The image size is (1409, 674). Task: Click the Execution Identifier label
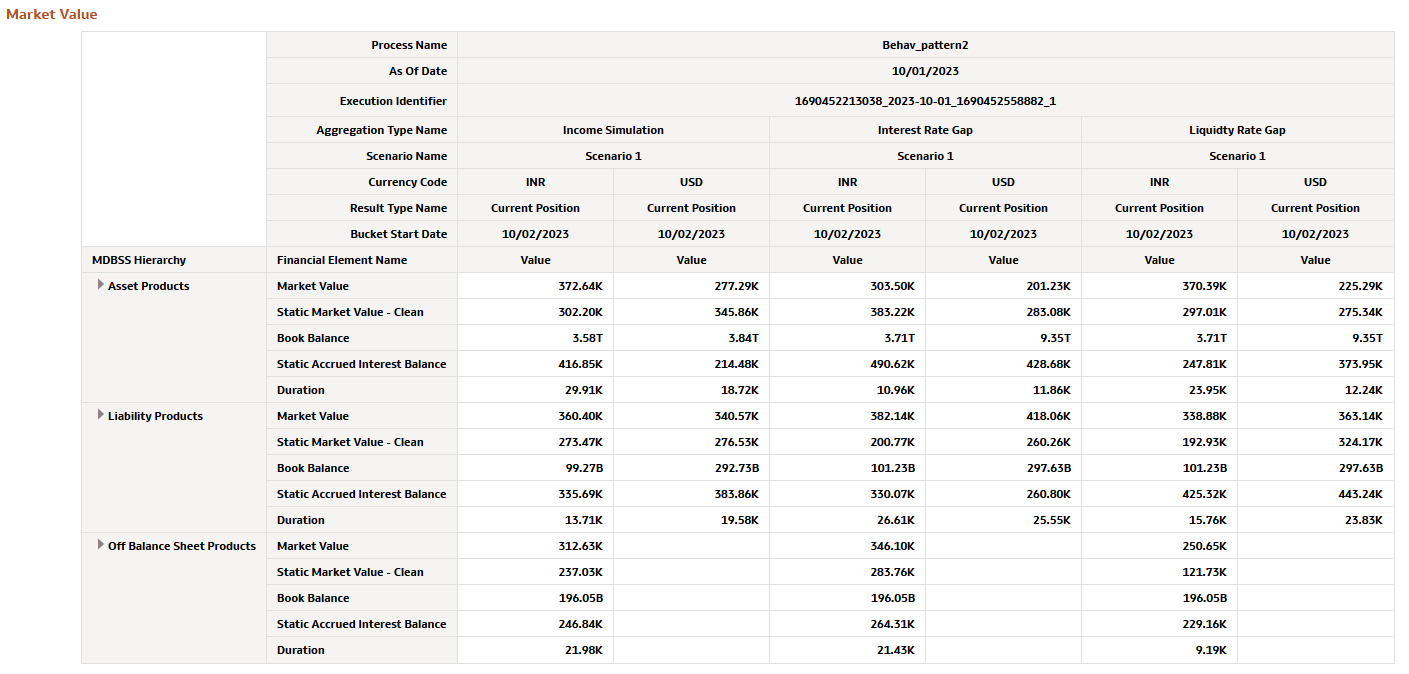393,101
